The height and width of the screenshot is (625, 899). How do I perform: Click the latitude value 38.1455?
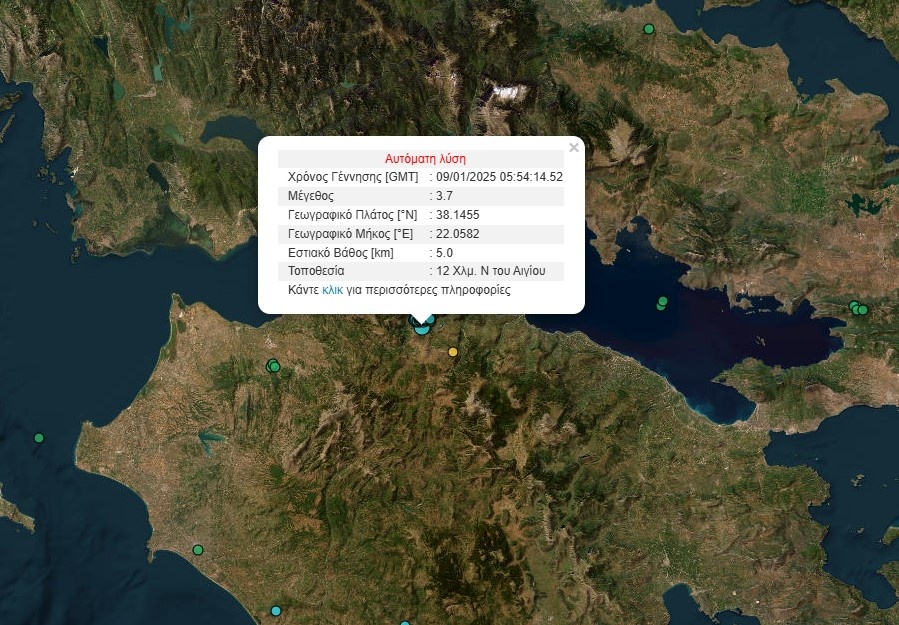(458, 215)
